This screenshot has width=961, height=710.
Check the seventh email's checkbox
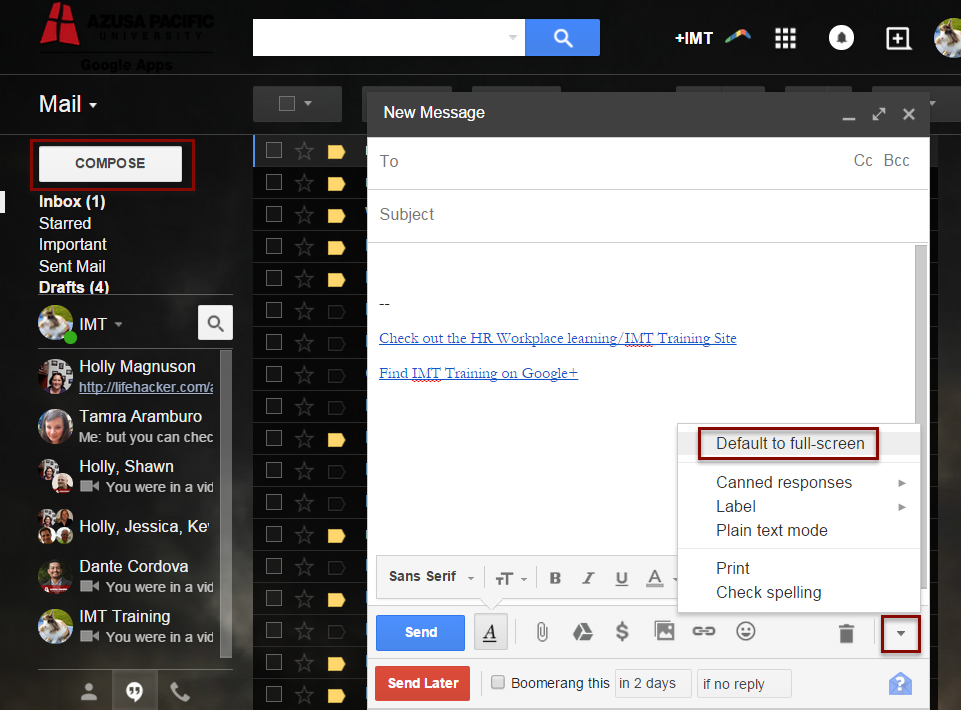(x=274, y=342)
